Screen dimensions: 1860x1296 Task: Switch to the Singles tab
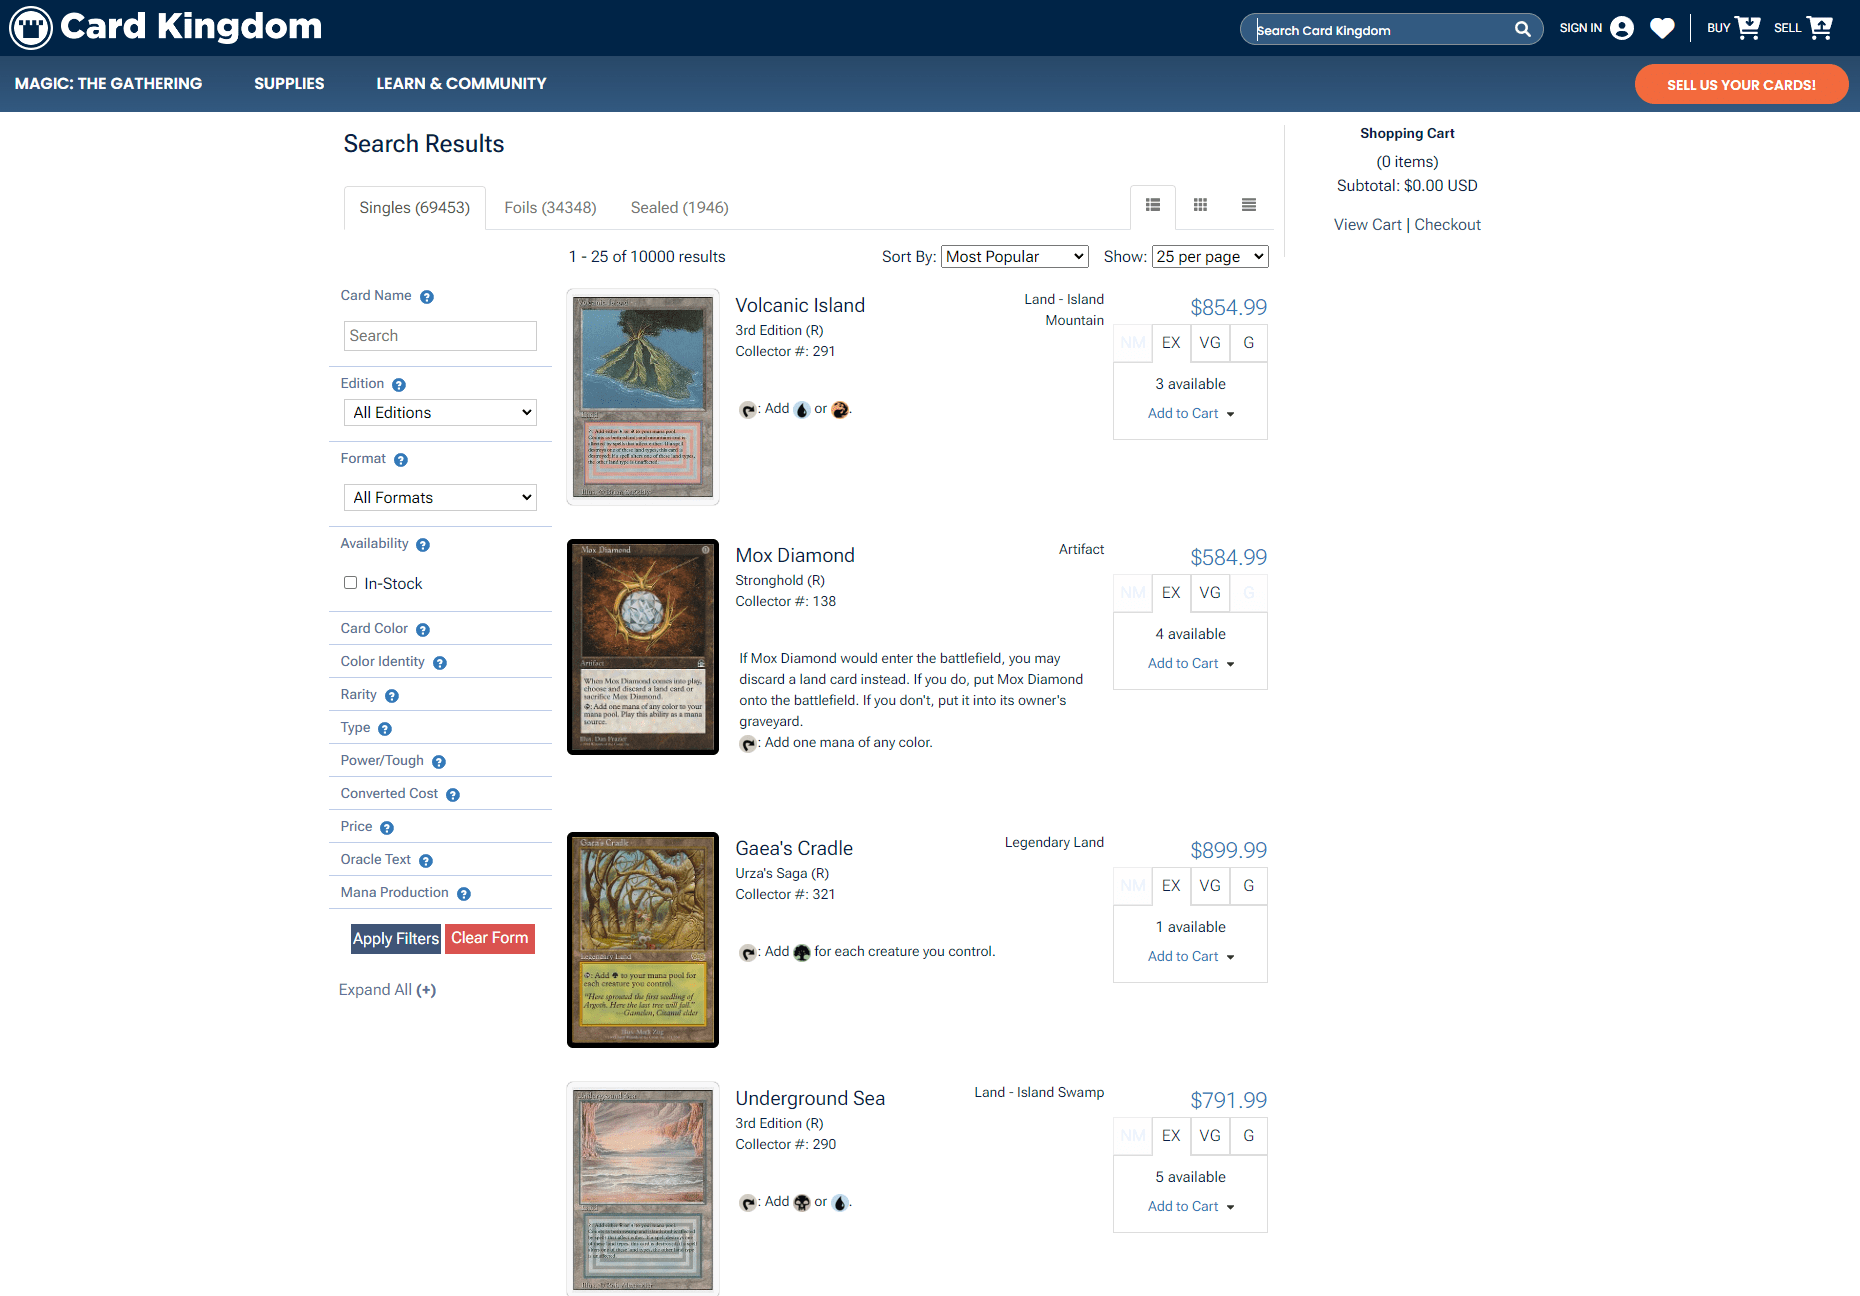tap(415, 208)
